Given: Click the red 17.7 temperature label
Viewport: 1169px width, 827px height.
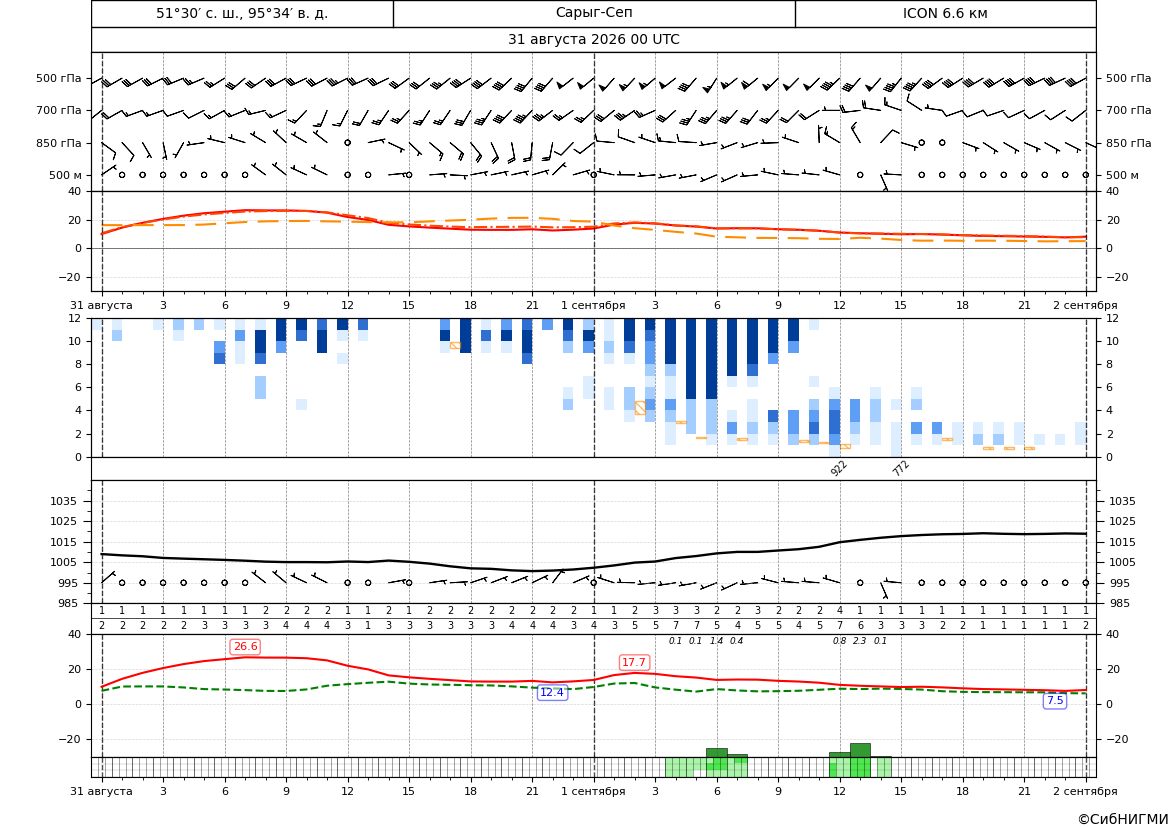Looking at the screenshot, I should coord(634,662).
